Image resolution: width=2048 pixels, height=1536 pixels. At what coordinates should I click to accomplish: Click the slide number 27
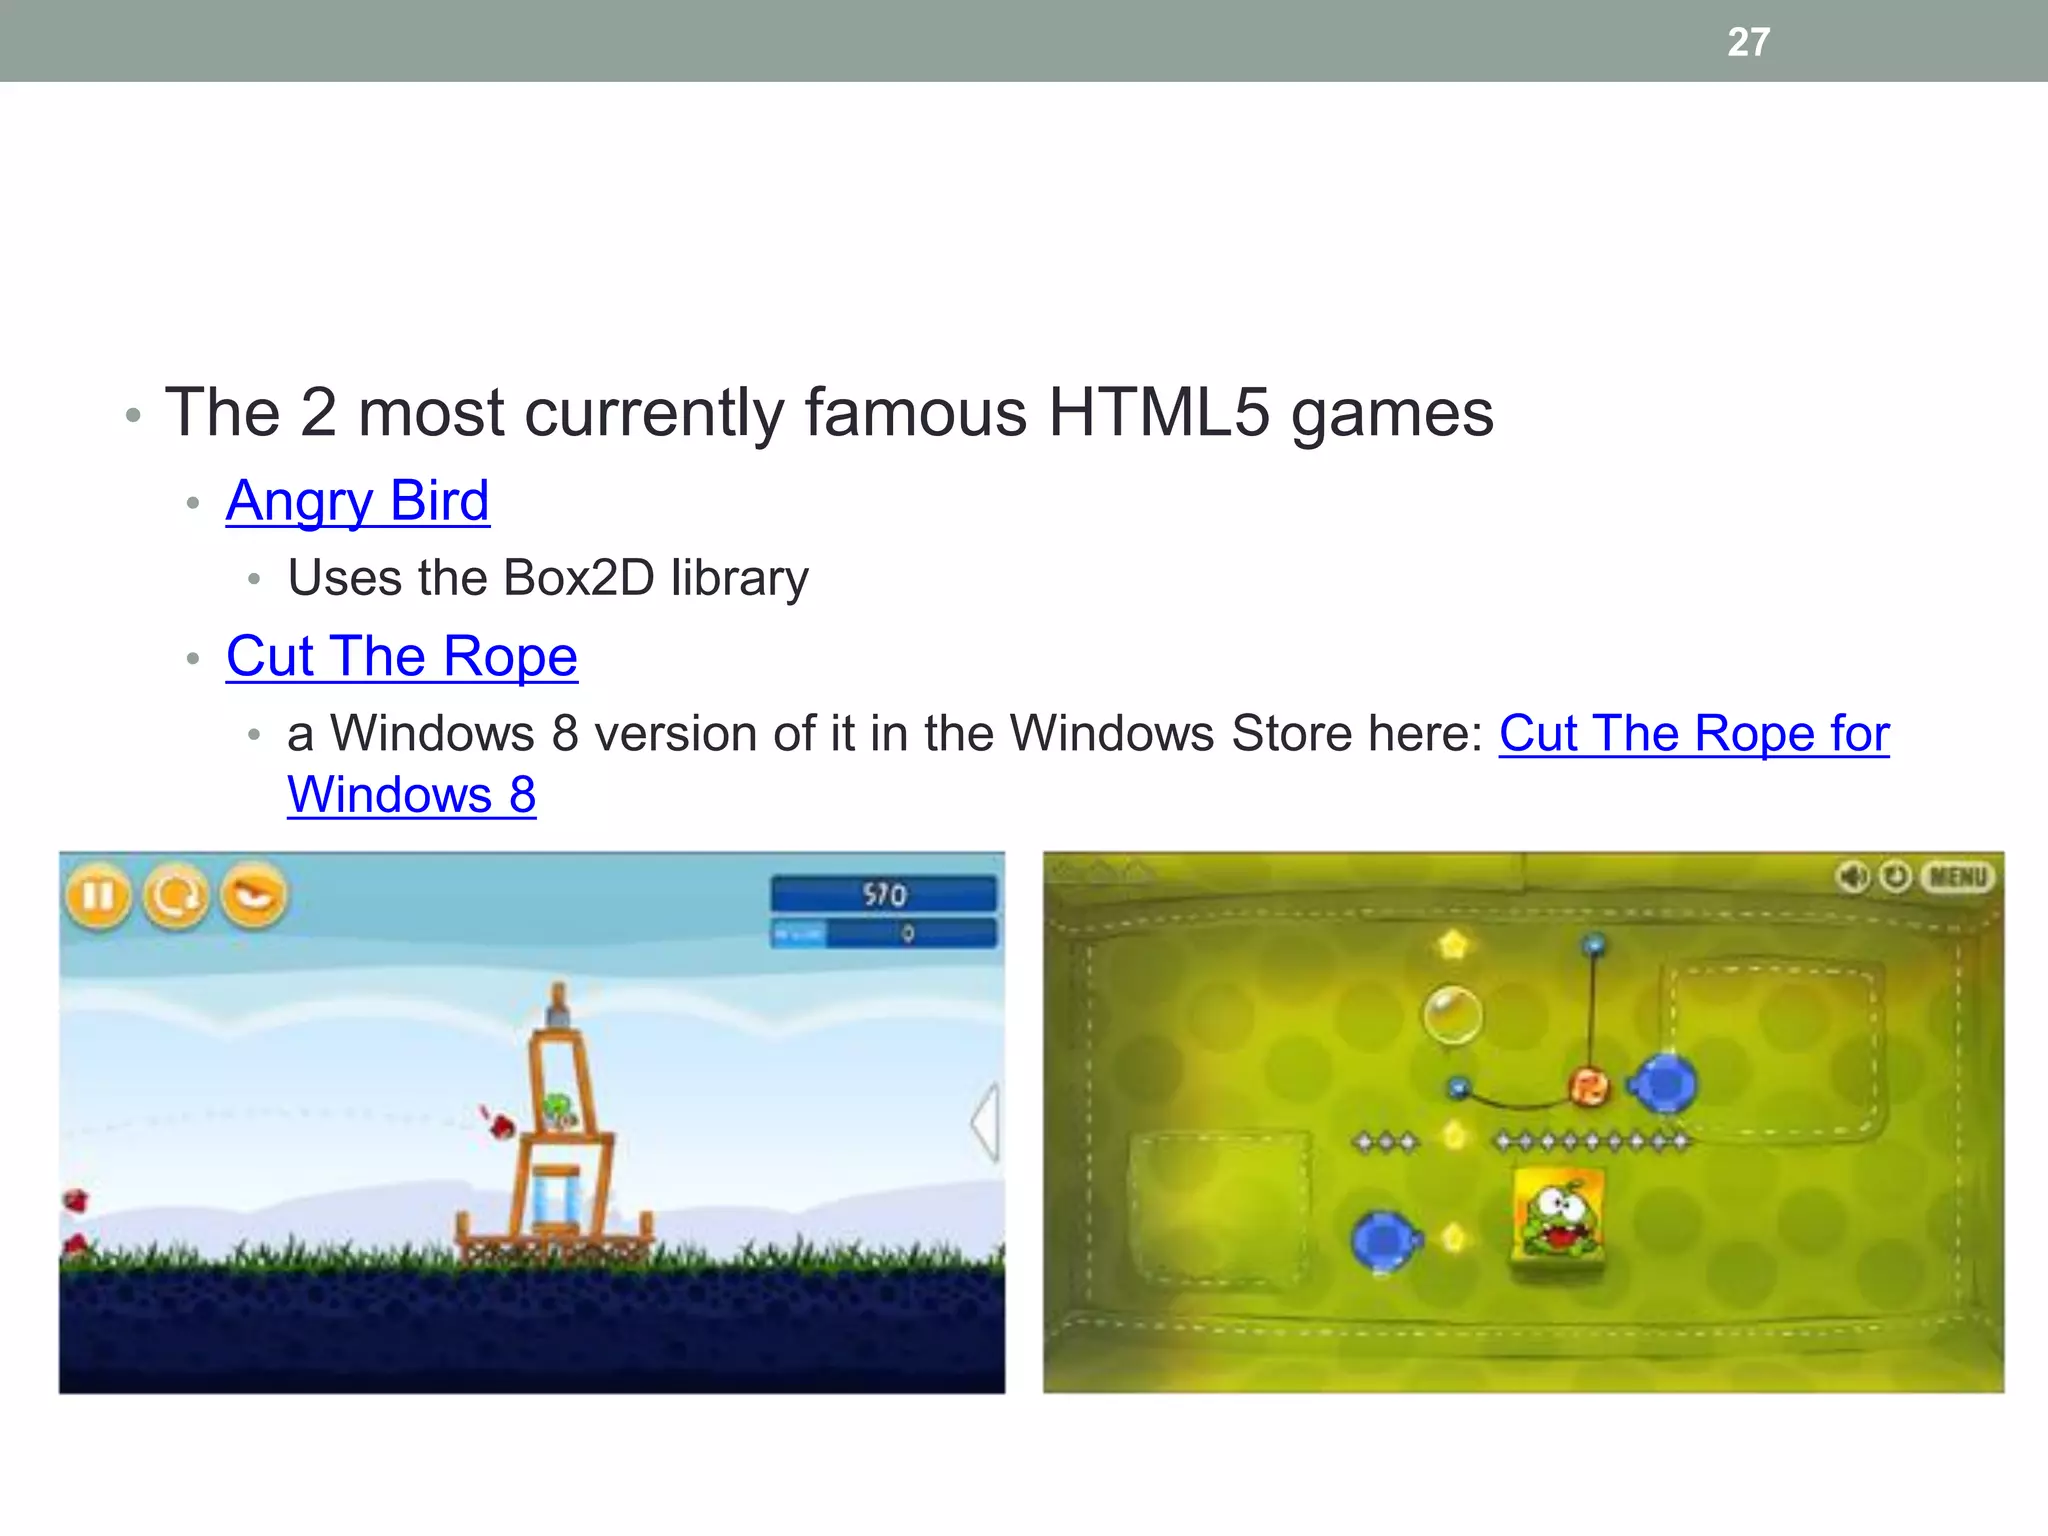(1748, 42)
